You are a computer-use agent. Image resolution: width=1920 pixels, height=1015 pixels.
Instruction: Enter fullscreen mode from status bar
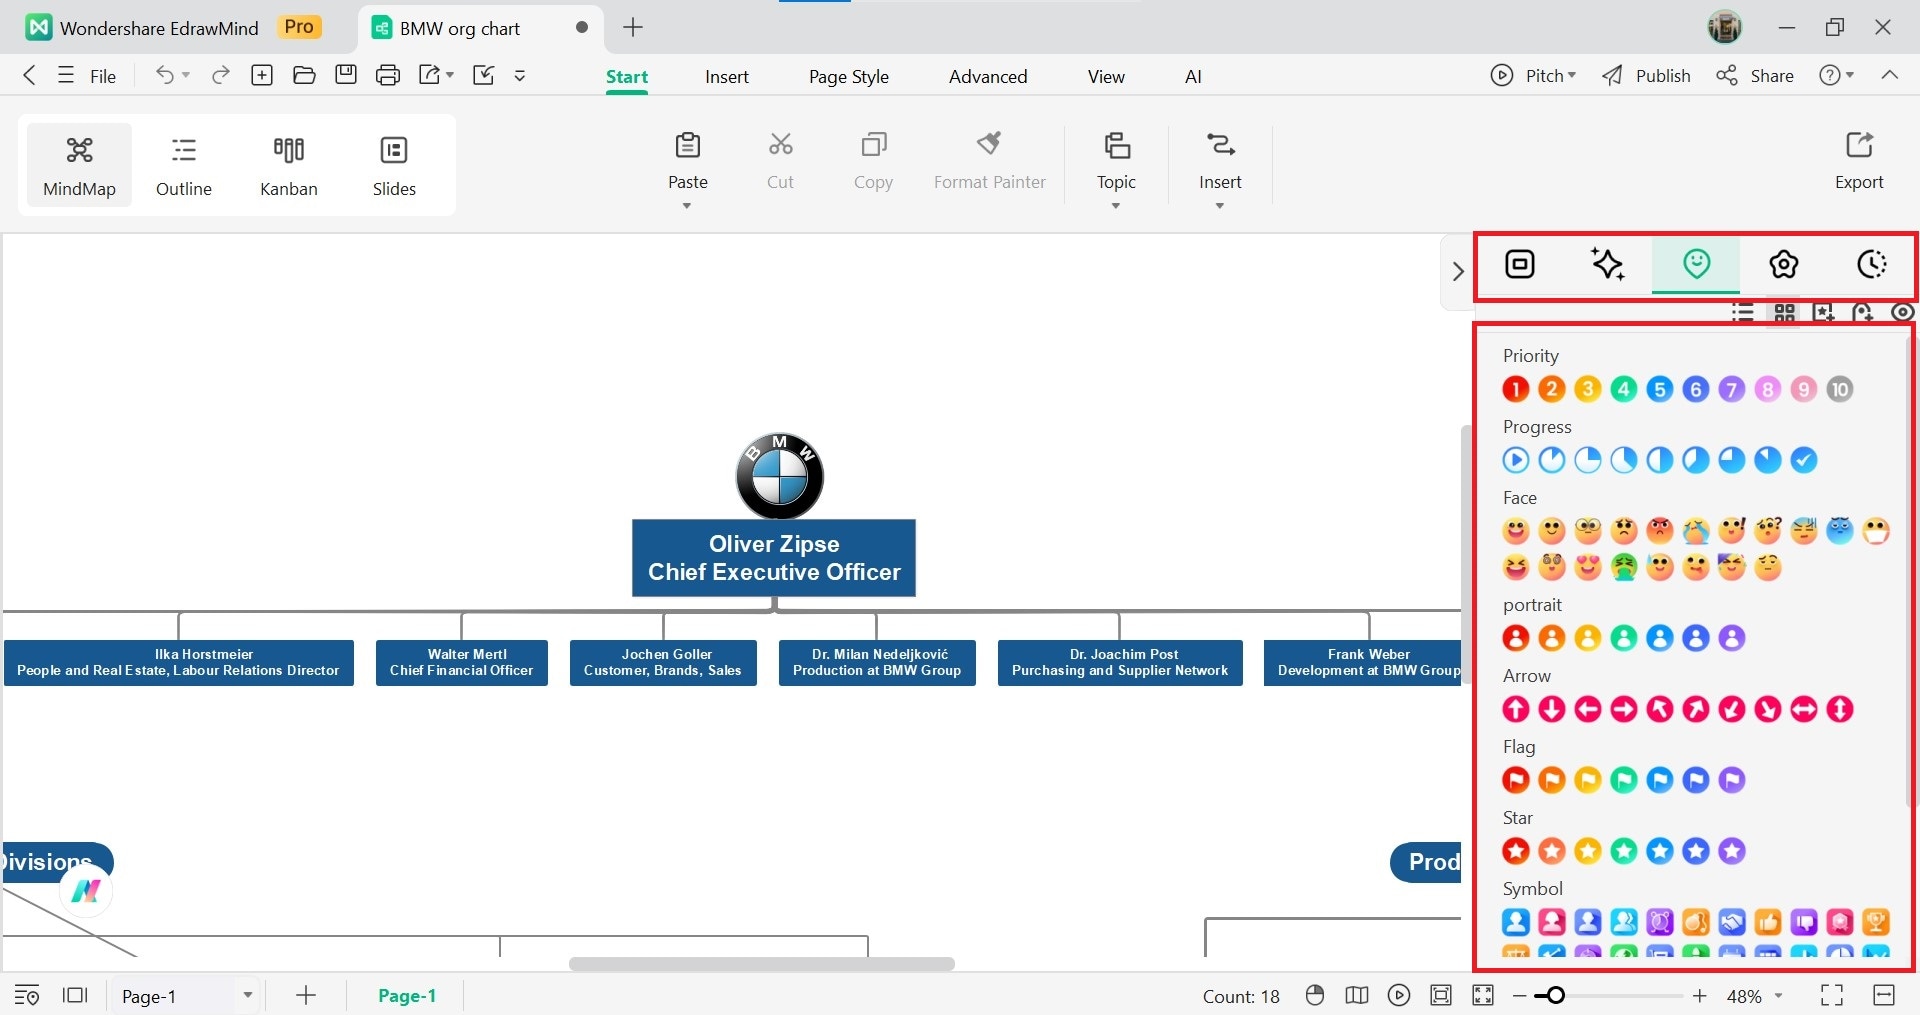click(x=1832, y=995)
